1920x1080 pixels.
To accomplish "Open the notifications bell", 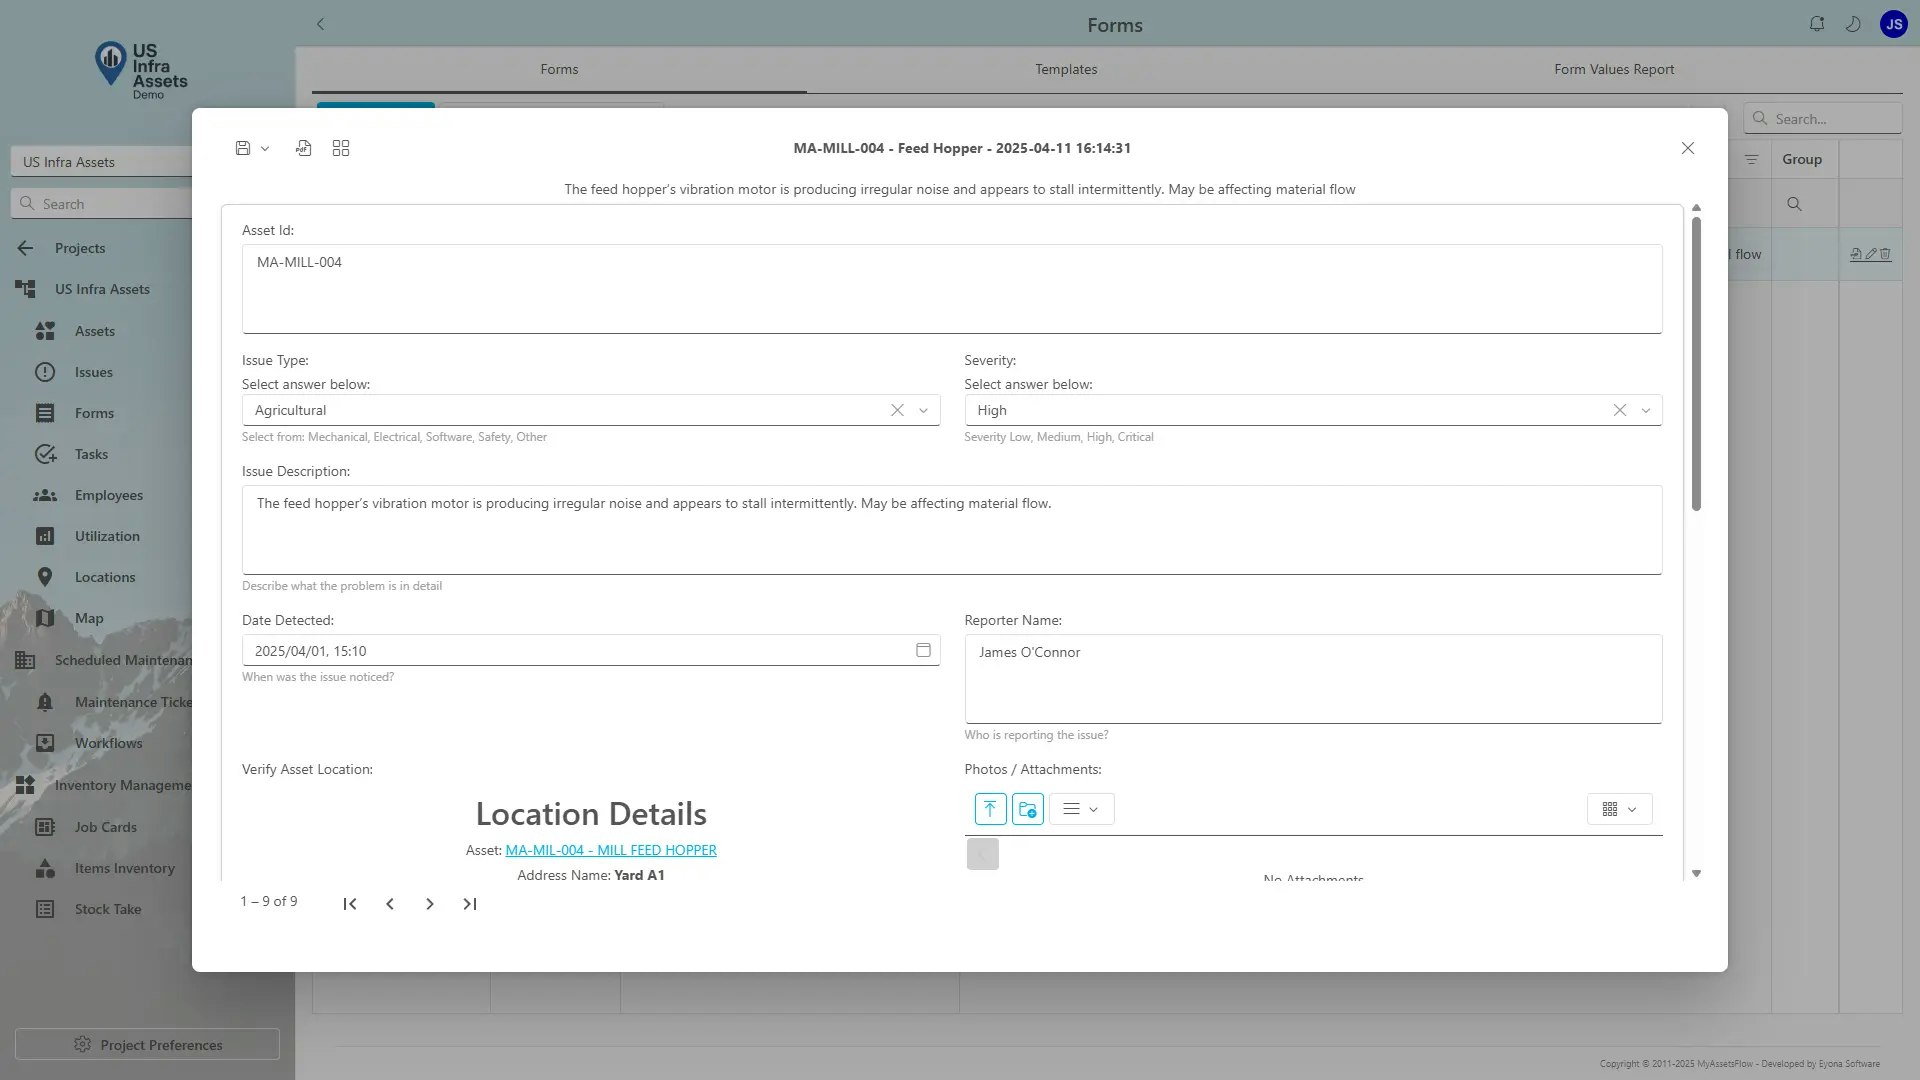I will coord(1817,24).
